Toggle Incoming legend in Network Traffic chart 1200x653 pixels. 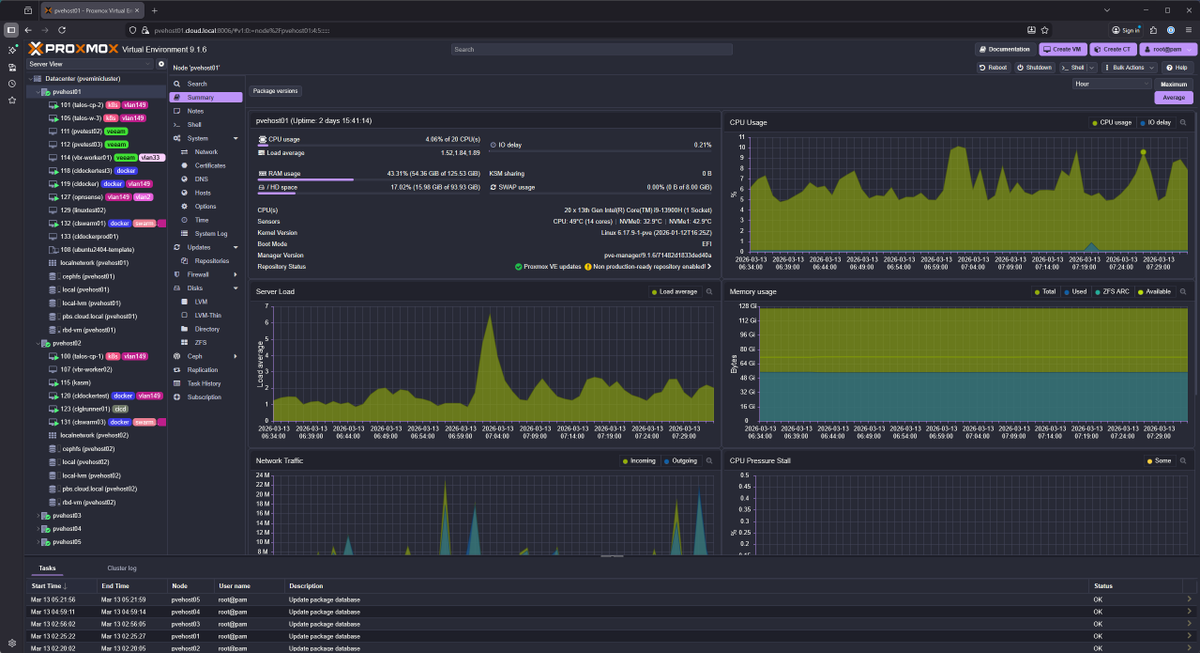639,460
